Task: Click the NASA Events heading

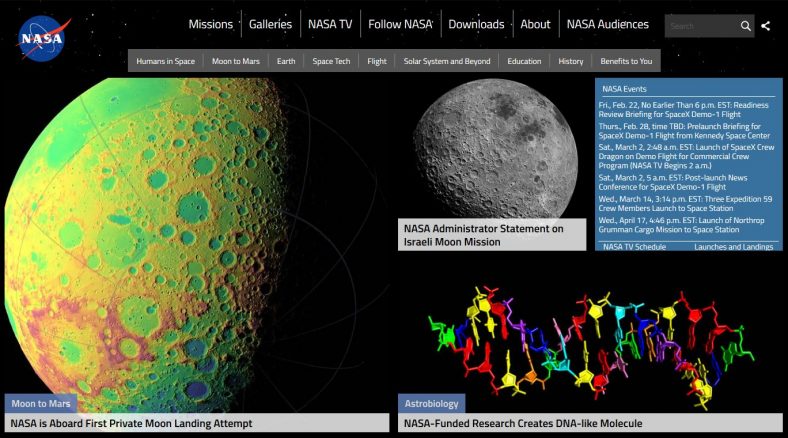Action: 624,89
